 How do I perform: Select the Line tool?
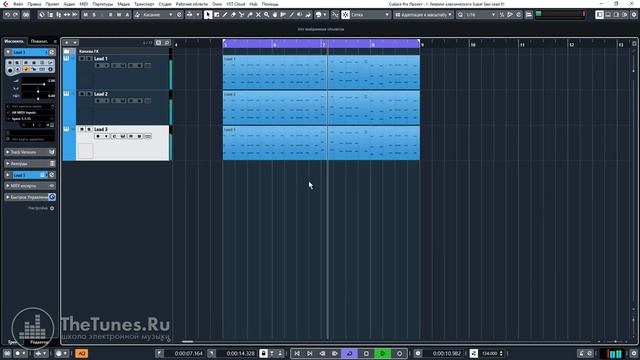coord(291,15)
